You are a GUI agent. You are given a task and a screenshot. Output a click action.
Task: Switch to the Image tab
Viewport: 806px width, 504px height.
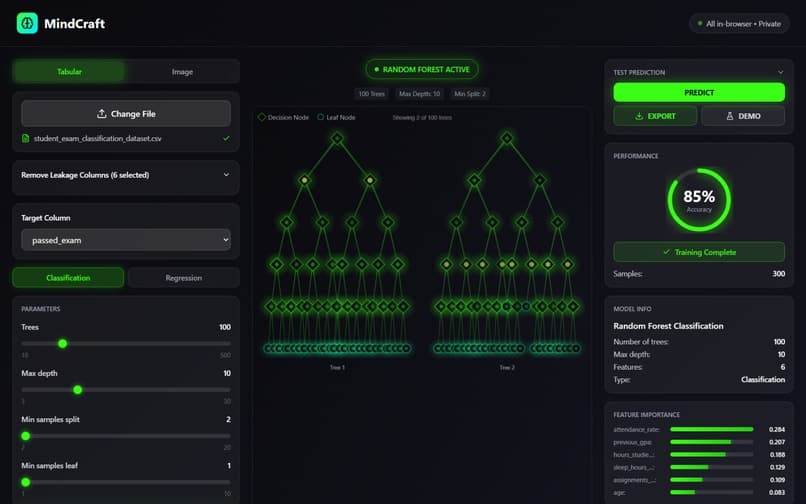(x=182, y=71)
